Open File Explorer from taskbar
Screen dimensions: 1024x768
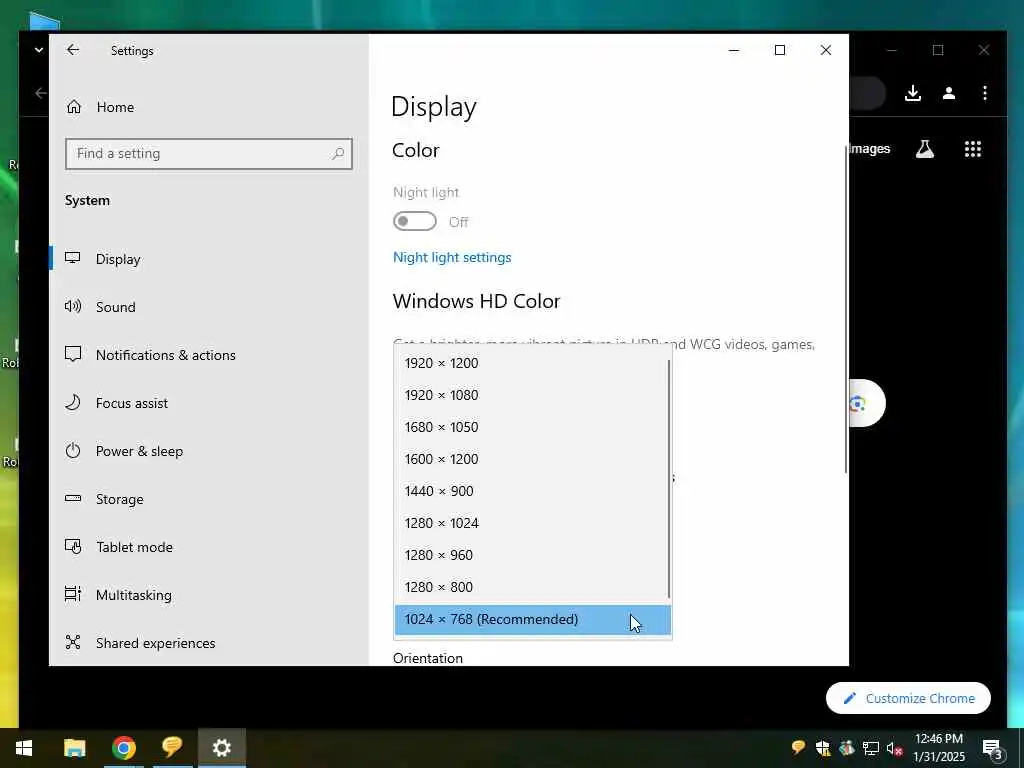point(74,748)
